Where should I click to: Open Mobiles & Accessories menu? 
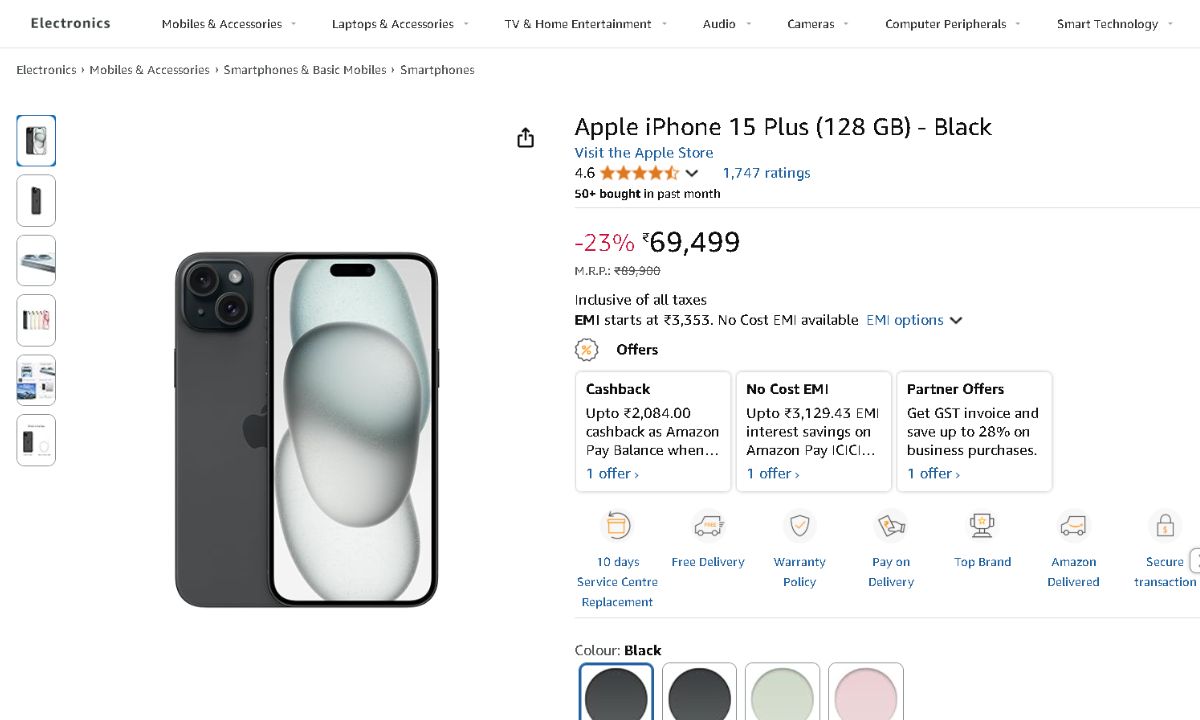point(229,24)
